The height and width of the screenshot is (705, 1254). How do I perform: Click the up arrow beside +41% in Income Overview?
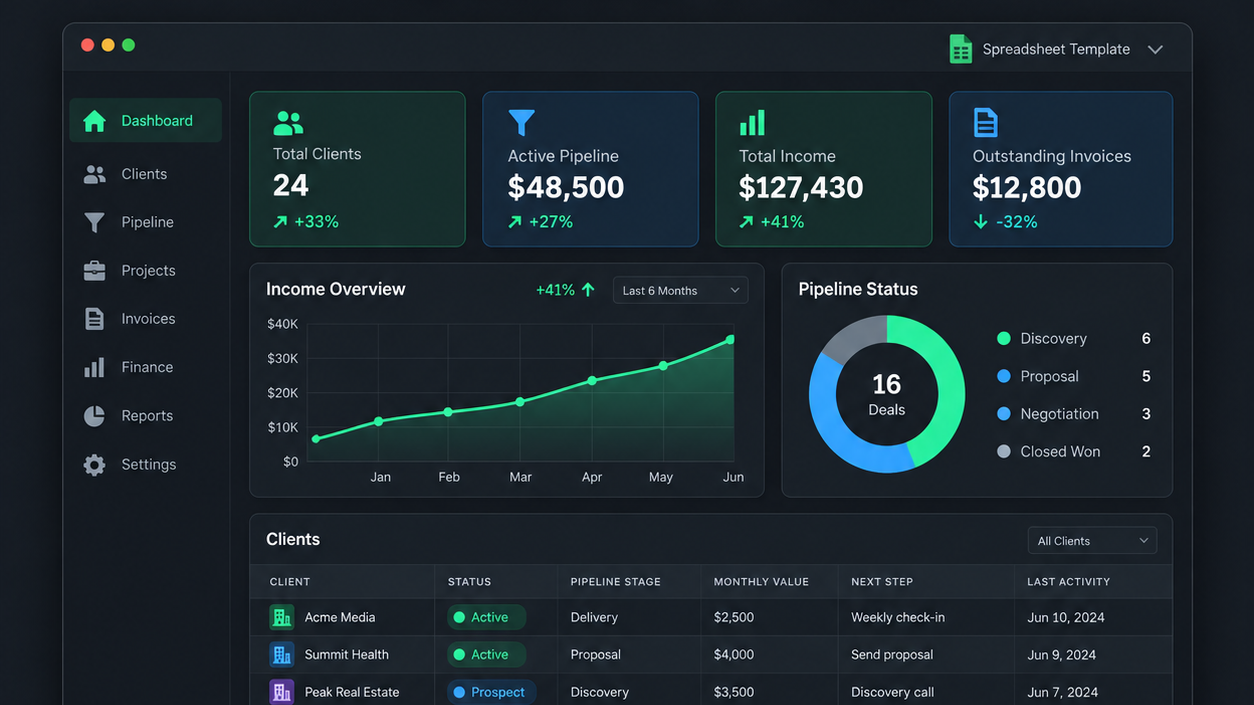pyautogui.click(x=588, y=290)
